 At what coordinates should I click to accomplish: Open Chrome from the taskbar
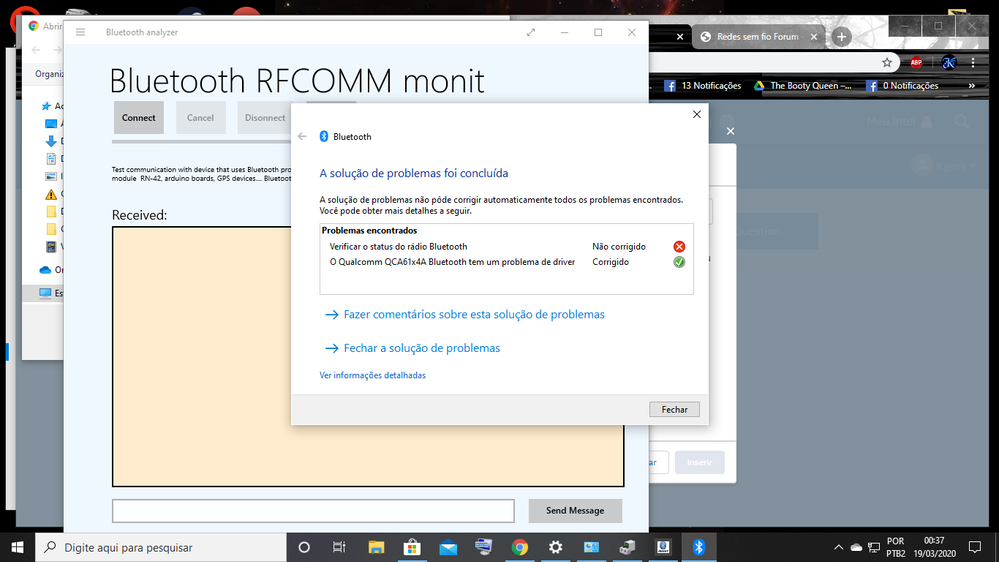(520, 547)
